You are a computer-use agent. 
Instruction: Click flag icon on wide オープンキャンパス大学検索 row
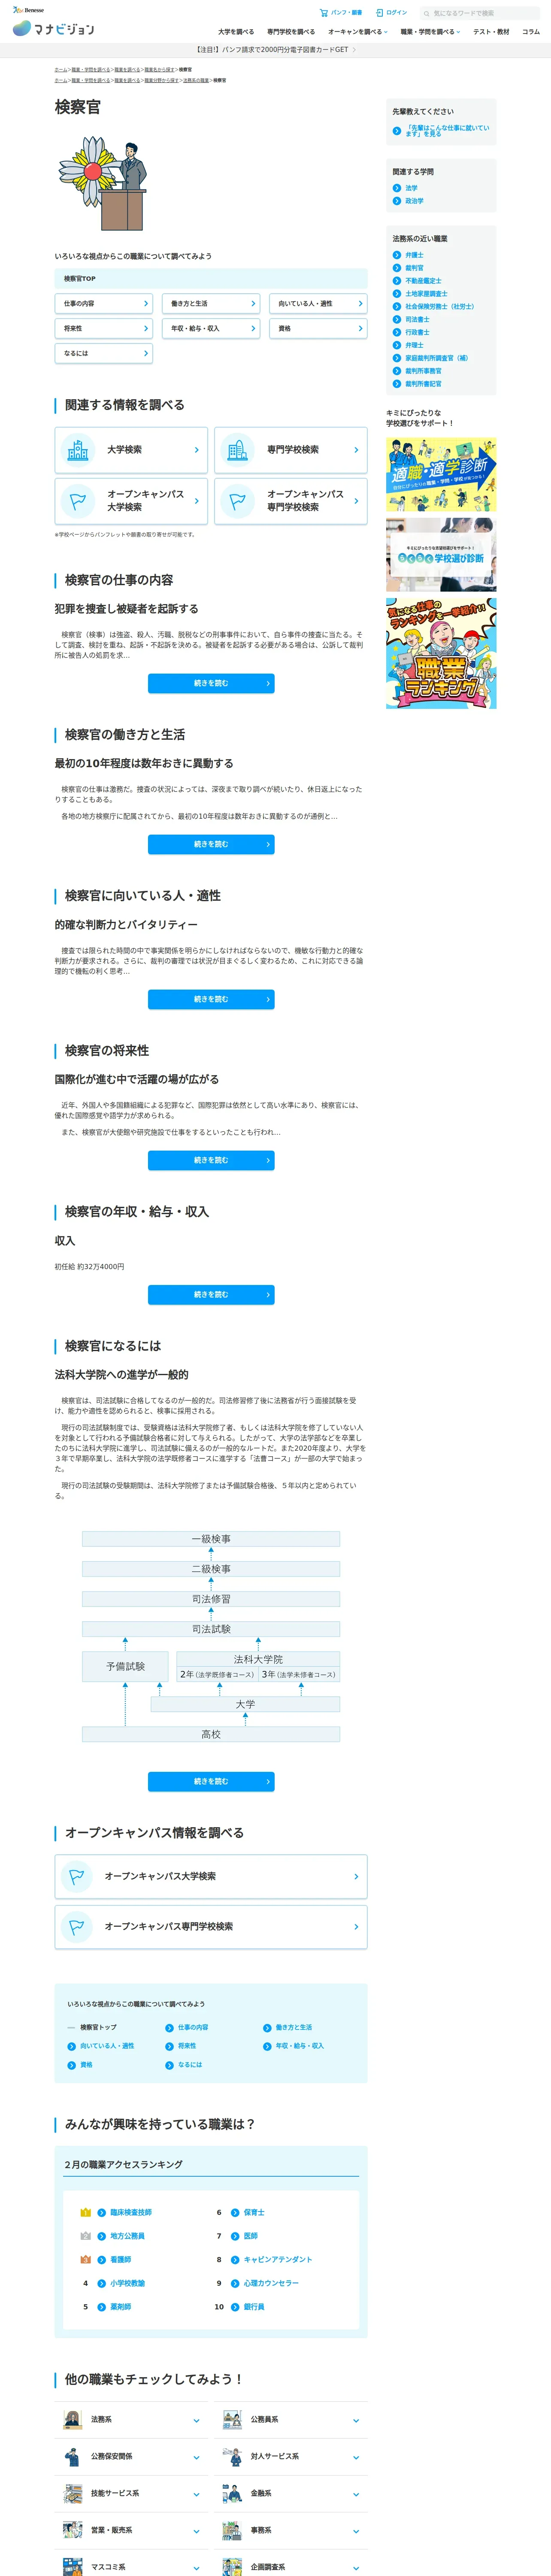76,1876
